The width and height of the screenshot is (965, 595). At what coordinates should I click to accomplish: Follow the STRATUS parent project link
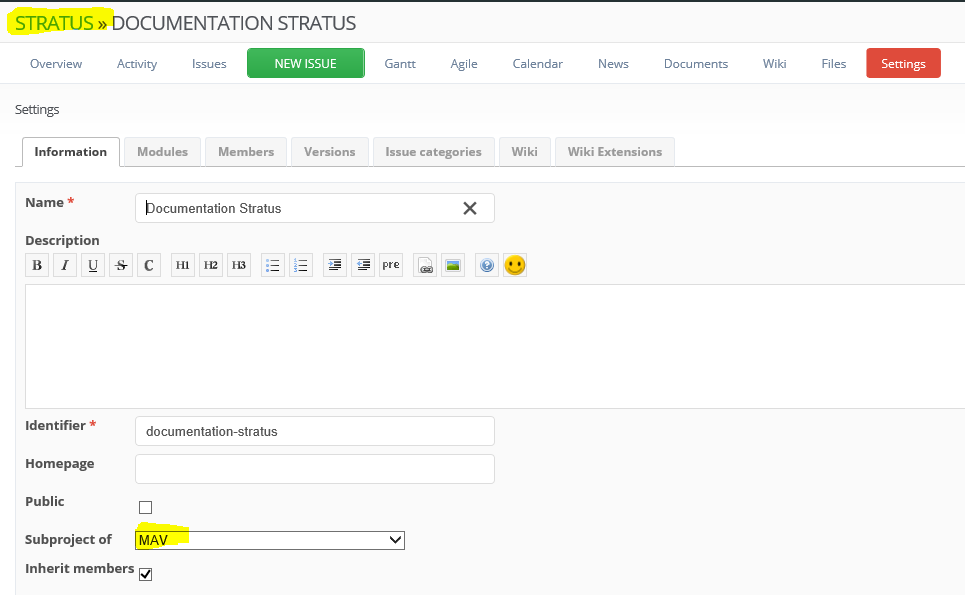(54, 23)
